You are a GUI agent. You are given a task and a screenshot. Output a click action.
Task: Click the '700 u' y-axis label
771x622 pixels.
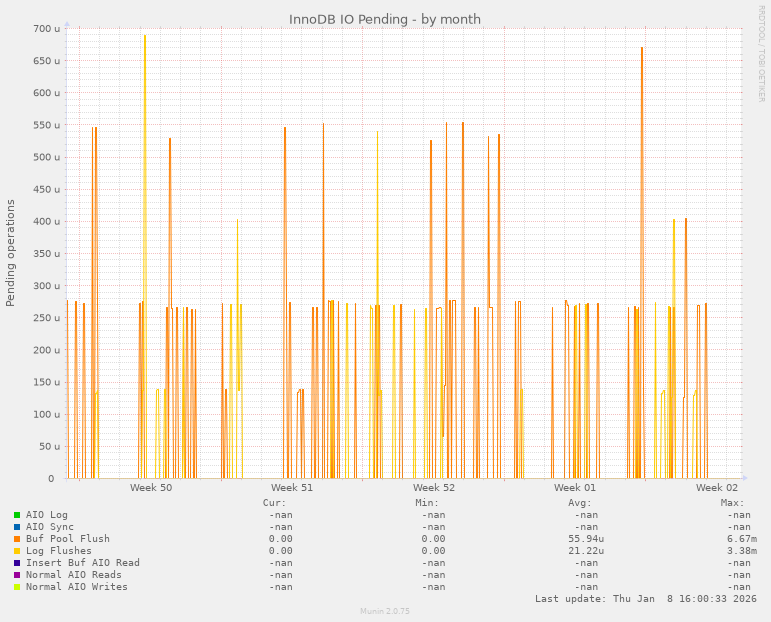tap(47, 29)
